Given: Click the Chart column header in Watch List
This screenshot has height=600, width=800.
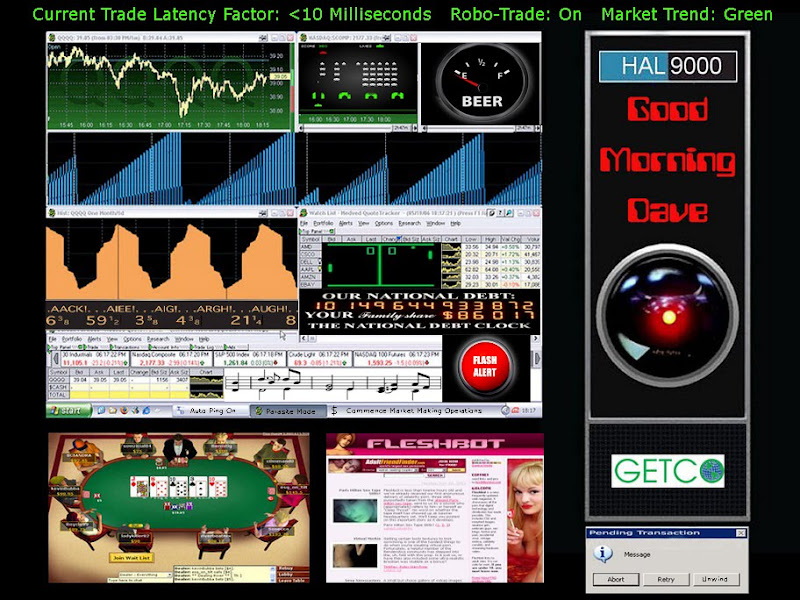Looking at the screenshot, I should click(x=451, y=239).
